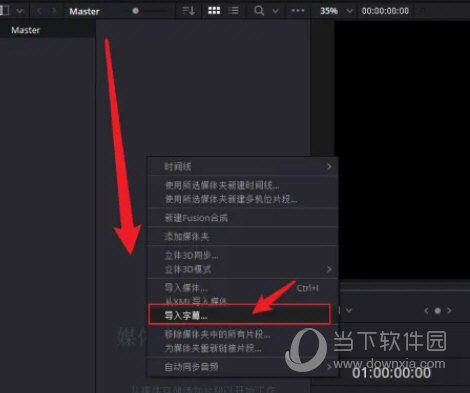This screenshot has height=393, width=470.
Task: Switch media pool to thumbnail grid view
Action: tap(214, 11)
